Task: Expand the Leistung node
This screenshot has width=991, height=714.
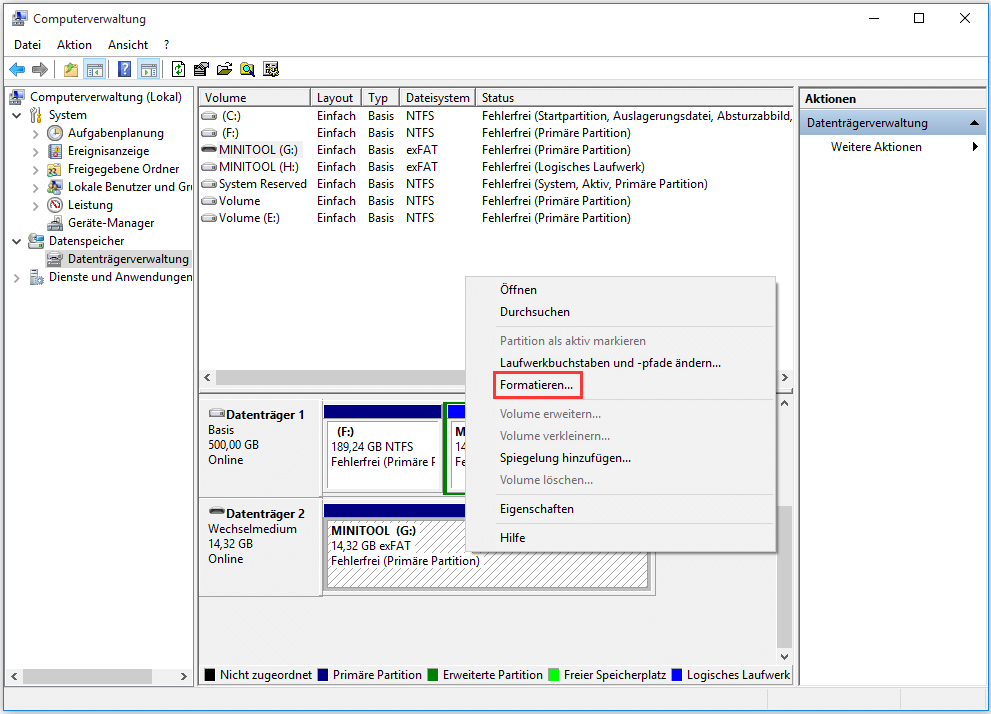Action: click(35, 205)
